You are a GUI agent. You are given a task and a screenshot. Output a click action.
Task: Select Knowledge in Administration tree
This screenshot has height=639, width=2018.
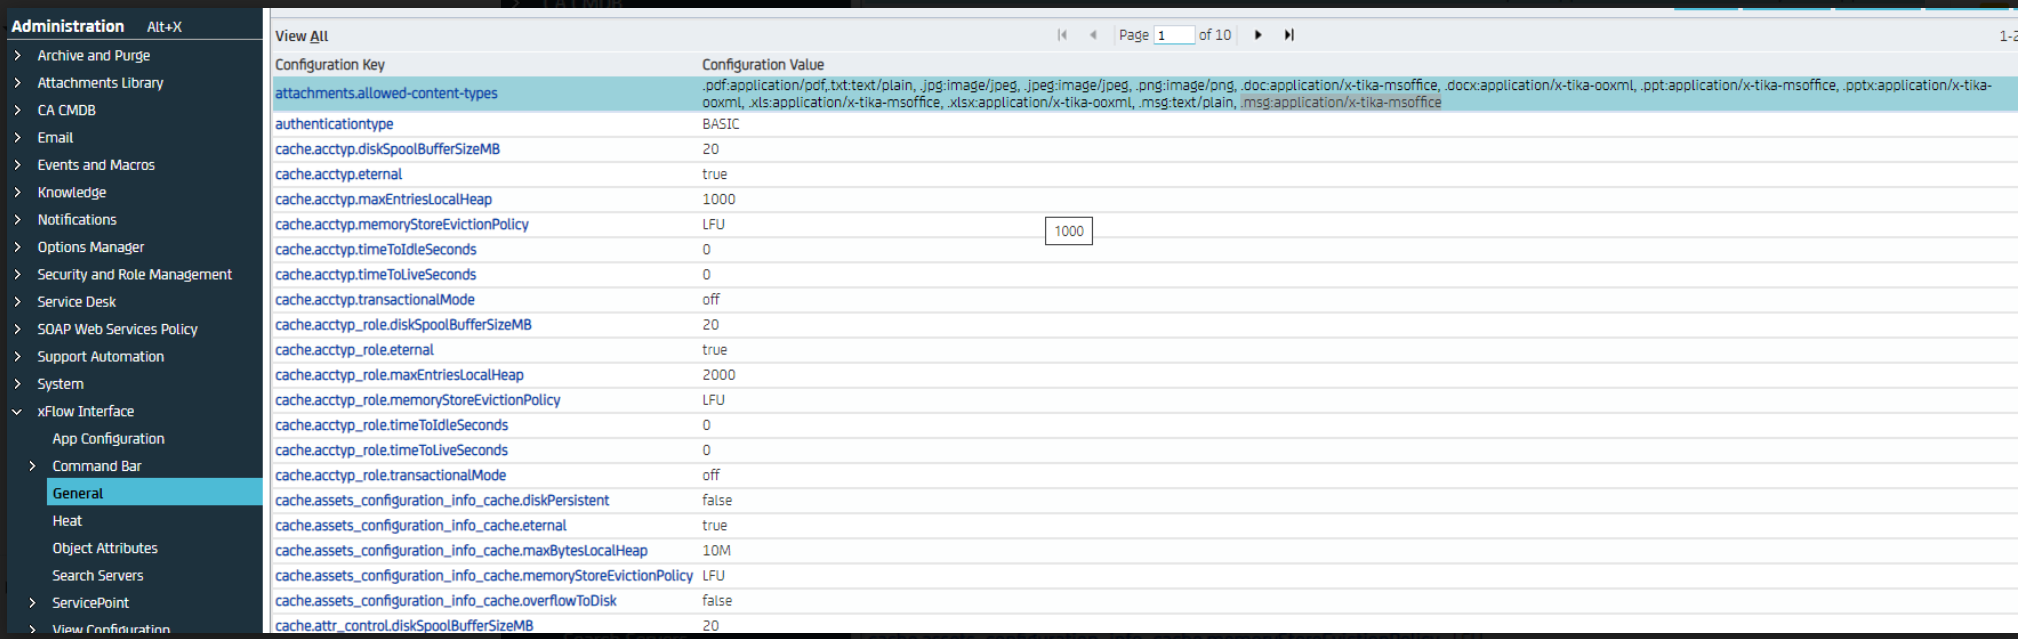pos(72,192)
